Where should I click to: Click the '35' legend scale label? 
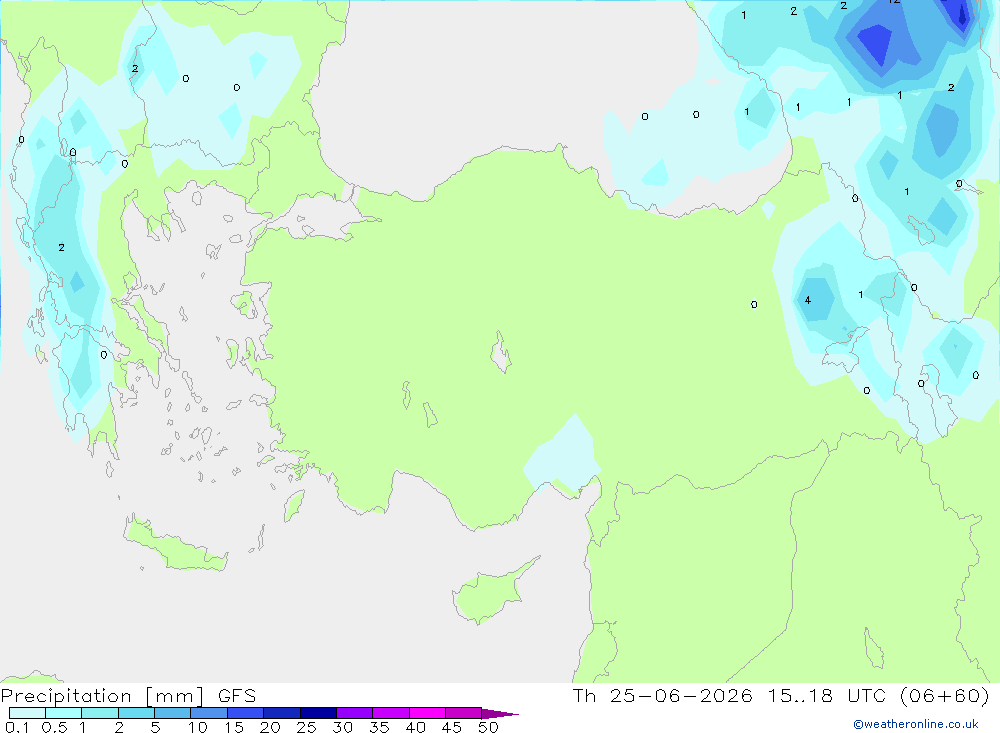click(379, 727)
